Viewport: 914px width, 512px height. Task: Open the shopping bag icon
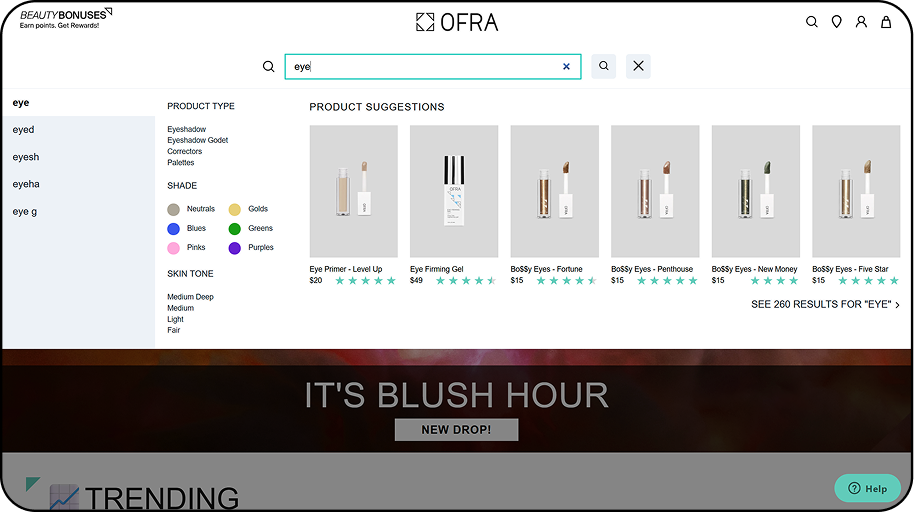coord(886,22)
